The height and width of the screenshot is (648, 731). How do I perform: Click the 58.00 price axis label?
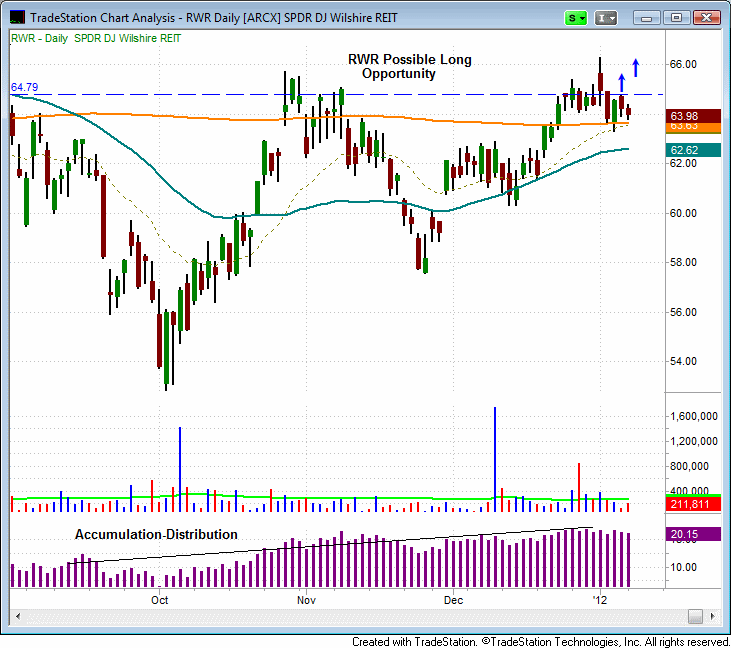pos(683,262)
